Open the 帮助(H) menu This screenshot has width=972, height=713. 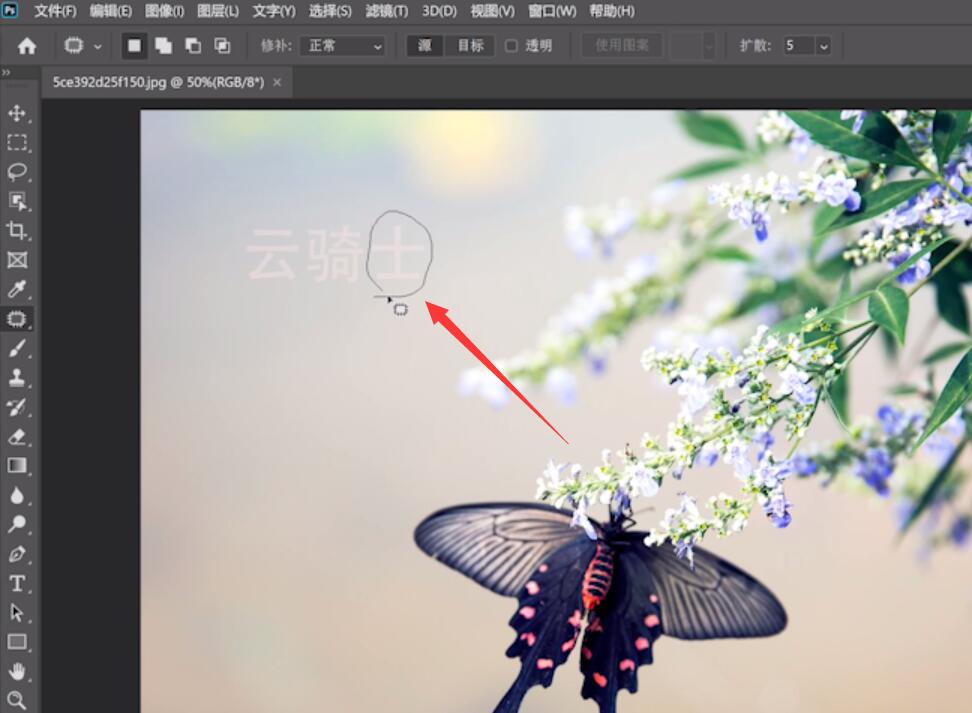point(611,11)
